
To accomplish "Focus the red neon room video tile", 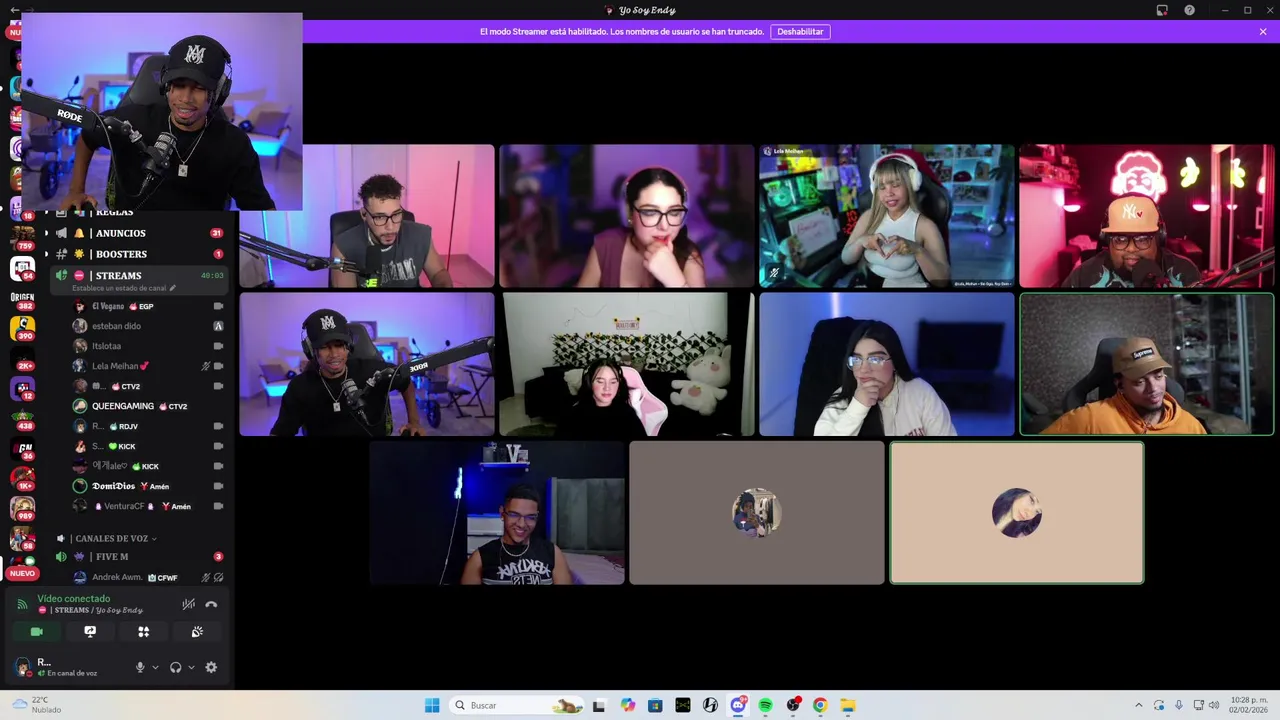I will tap(1147, 216).
